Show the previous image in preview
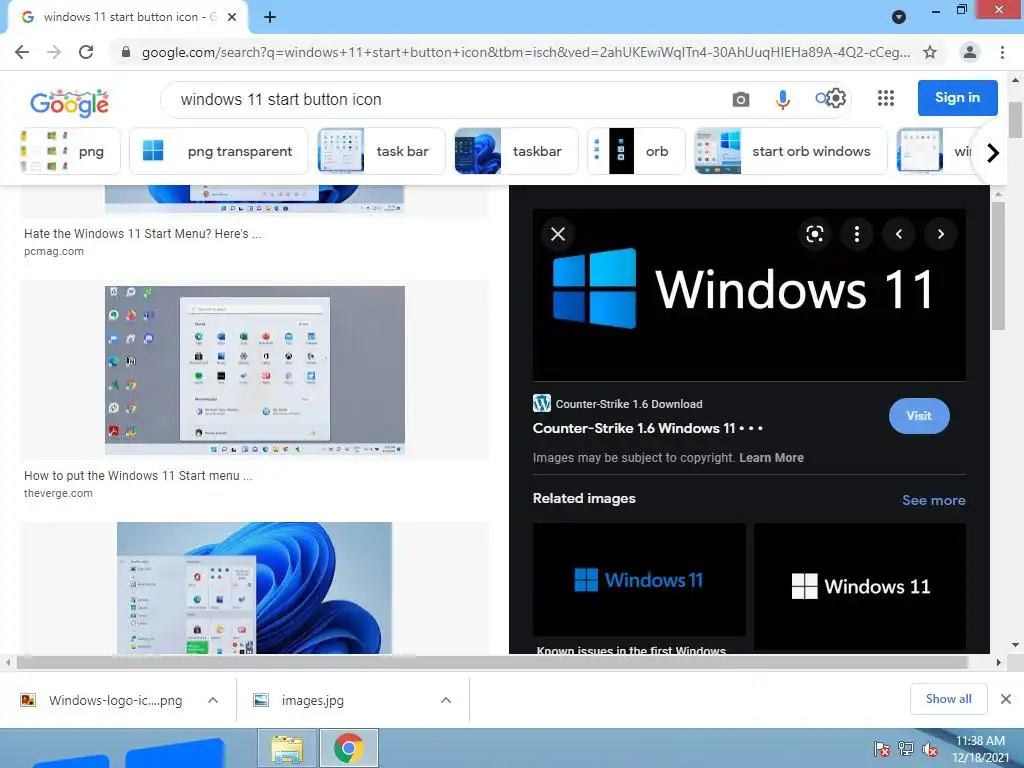Screen dimensions: 1024x768 [899, 234]
